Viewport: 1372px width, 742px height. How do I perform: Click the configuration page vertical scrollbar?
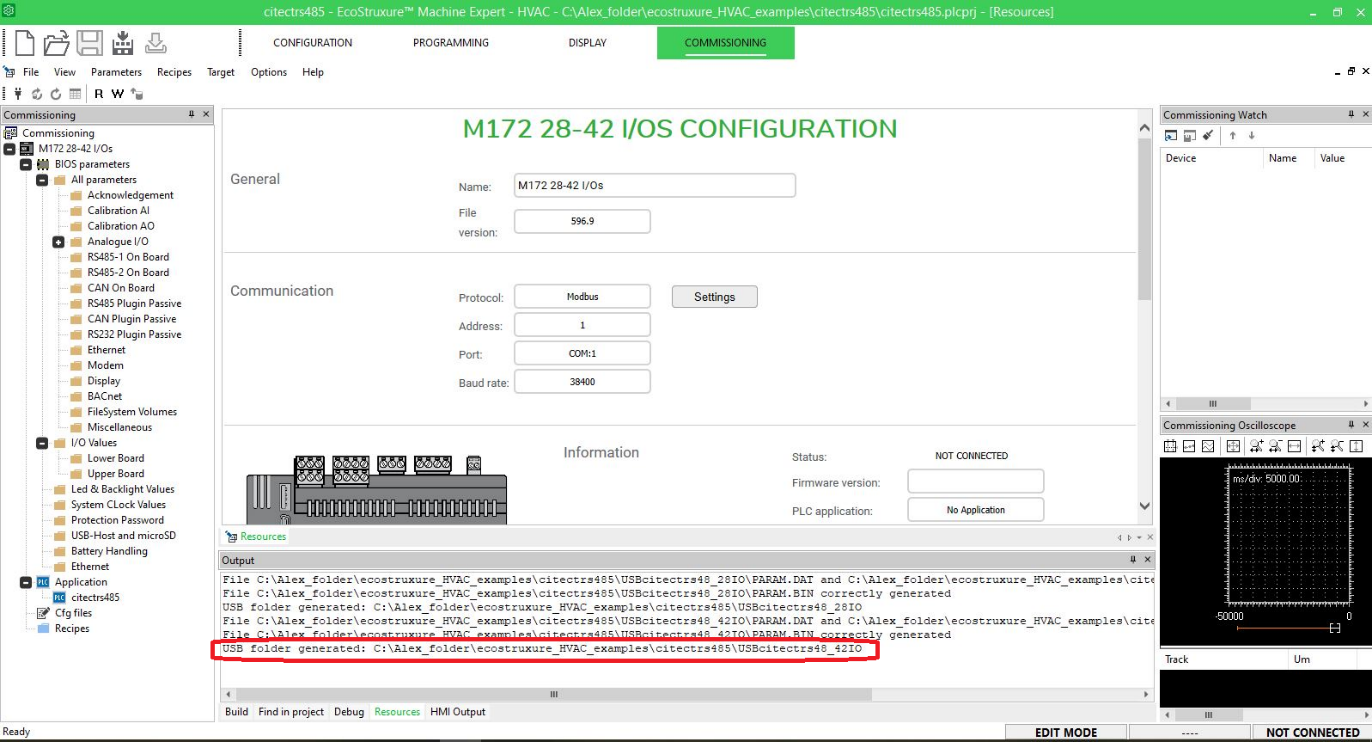point(1145,318)
